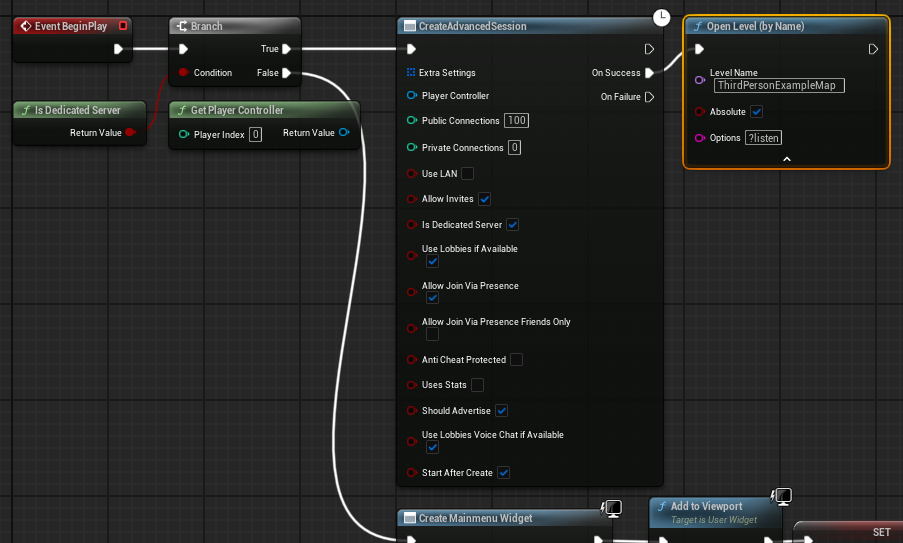
Task: Click the Extra Settings array pin
Action: pyautogui.click(x=411, y=73)
